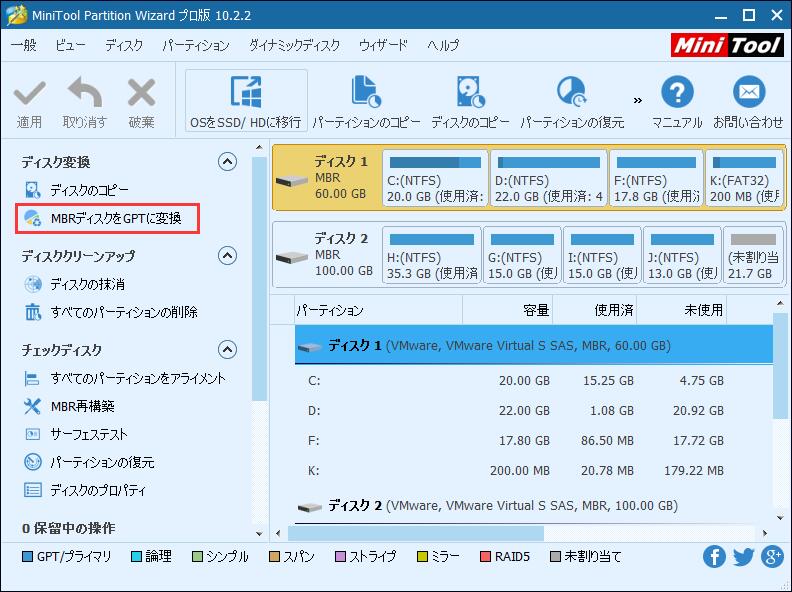Open the Facebook icon link
The image size is (792, 592).
714,556
